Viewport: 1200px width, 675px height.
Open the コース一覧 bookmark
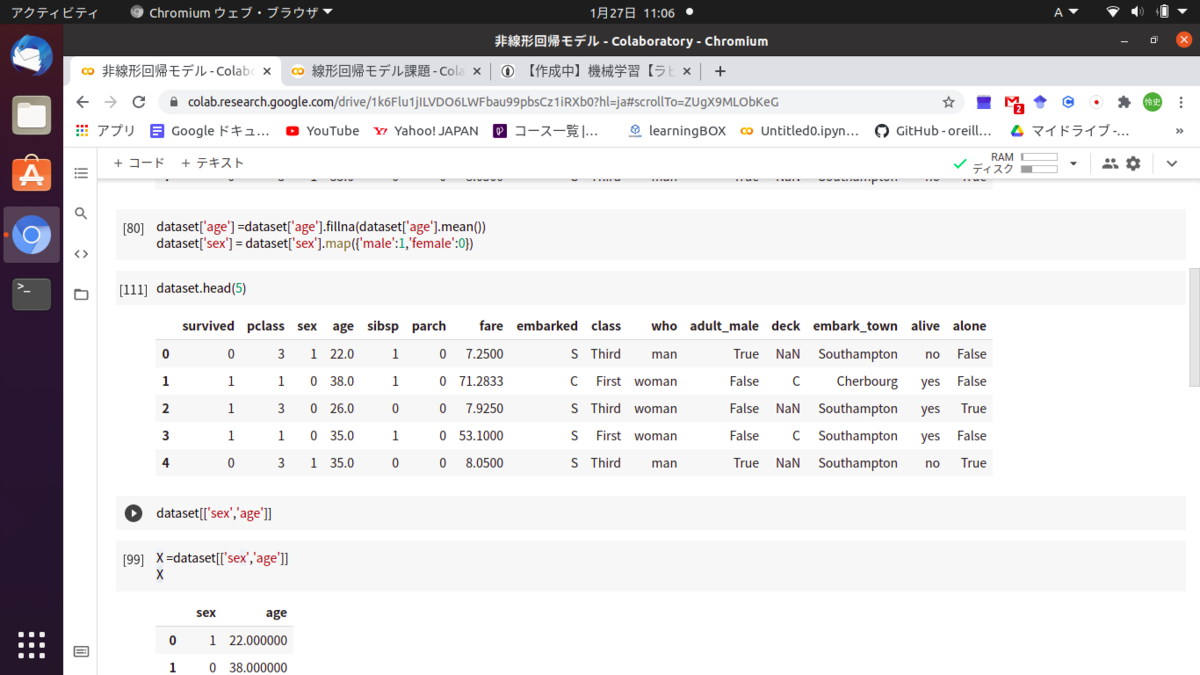point(546,131)
